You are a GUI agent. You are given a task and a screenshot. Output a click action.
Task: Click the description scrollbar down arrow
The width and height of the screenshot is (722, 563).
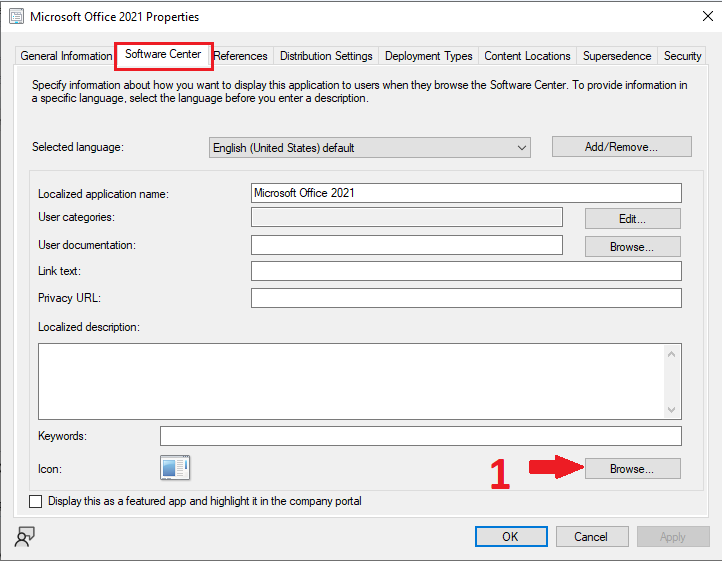coord(672,410)
